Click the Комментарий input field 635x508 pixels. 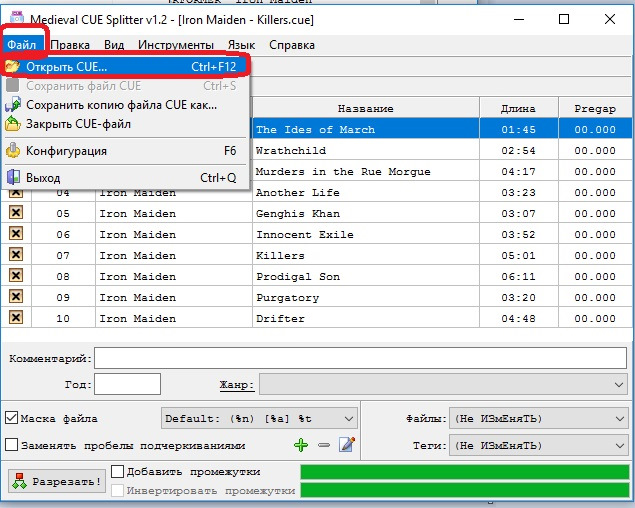(360, 358)
